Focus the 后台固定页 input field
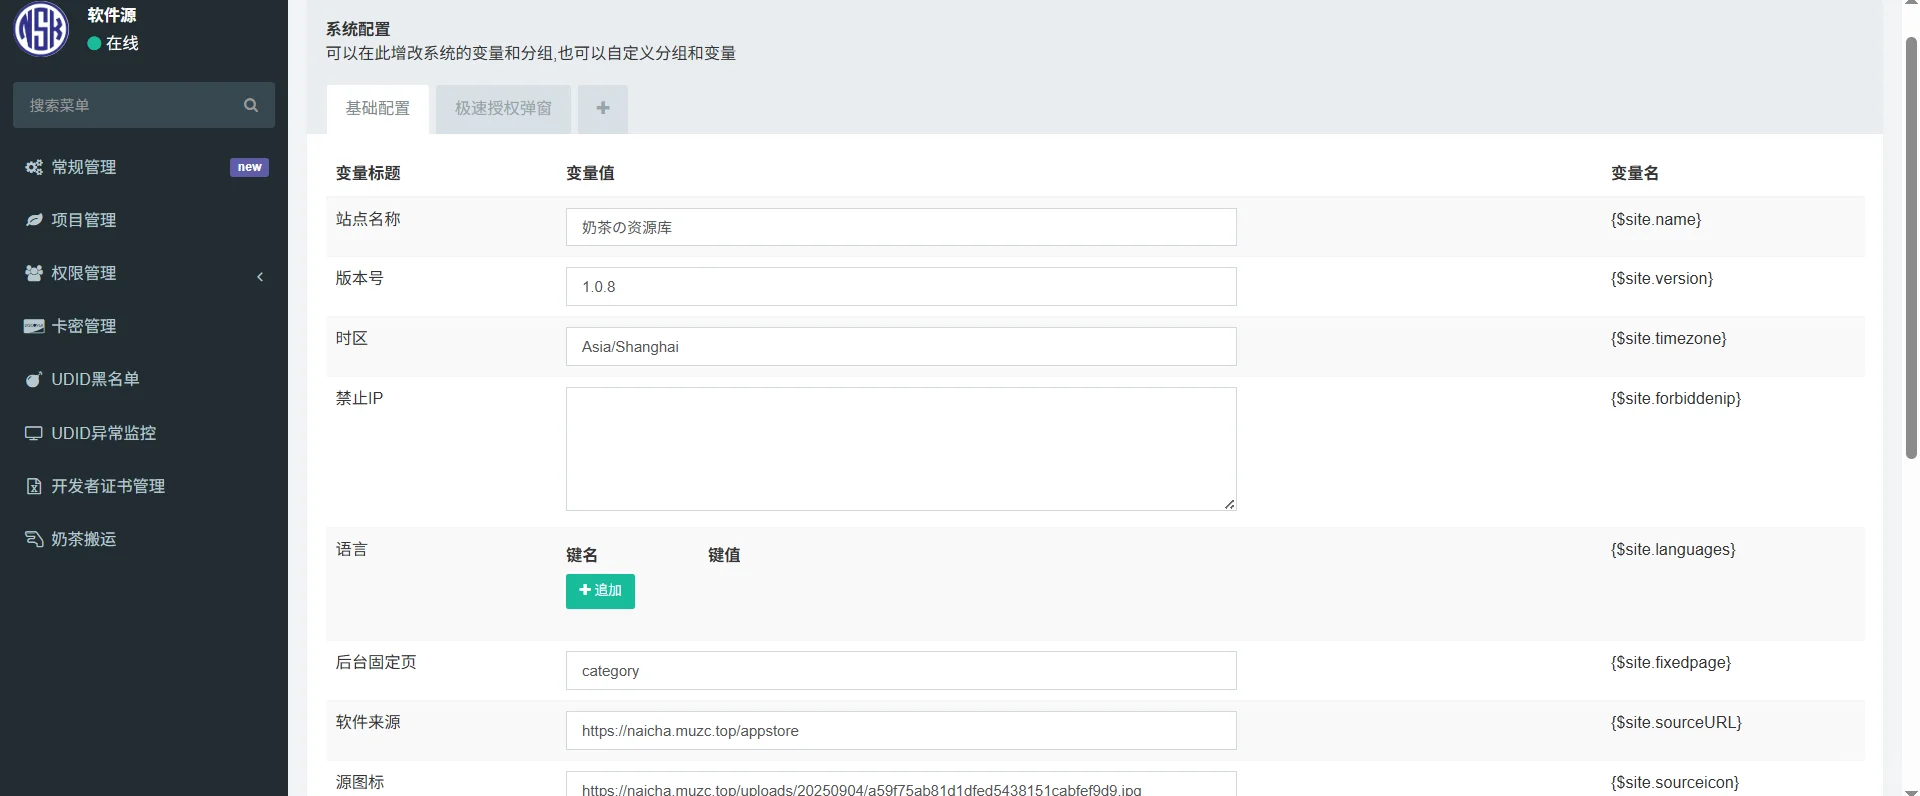The height and width of the screenshot is (796, 1920). pos(901,671)
